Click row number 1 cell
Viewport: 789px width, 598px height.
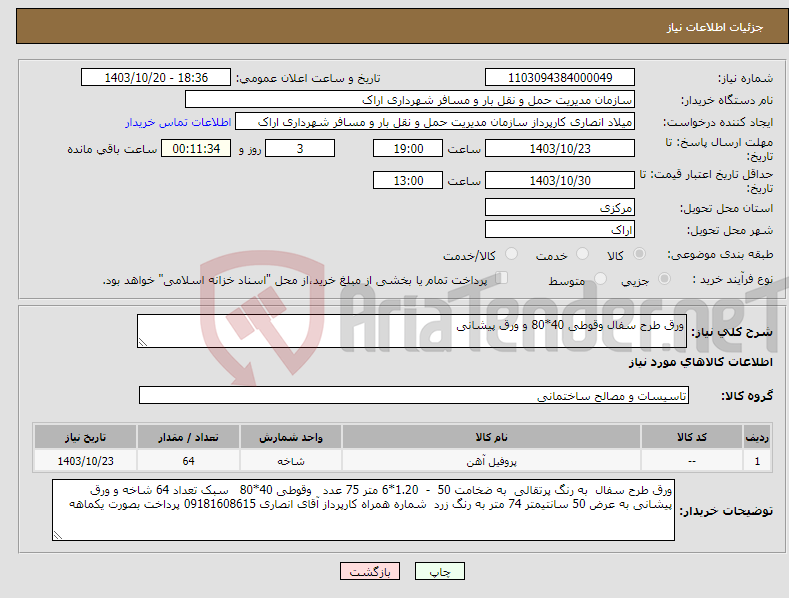[757, 461]
